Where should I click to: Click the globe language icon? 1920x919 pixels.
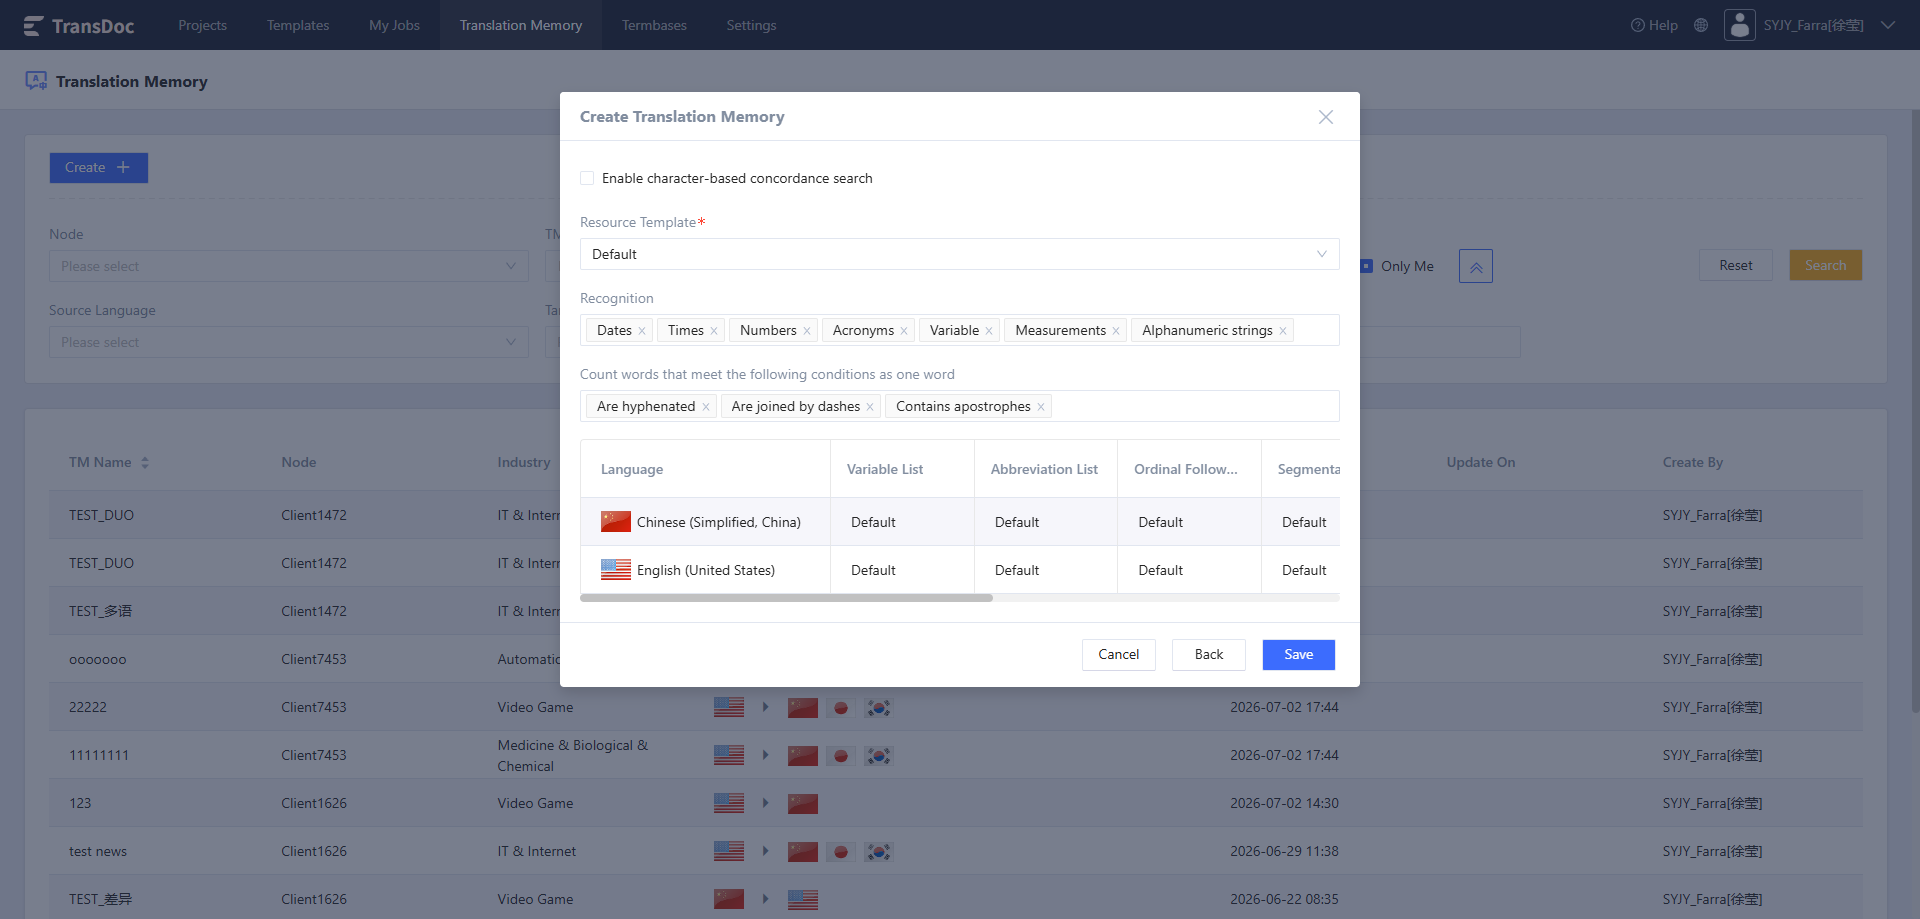click(x=1701, y=25)
